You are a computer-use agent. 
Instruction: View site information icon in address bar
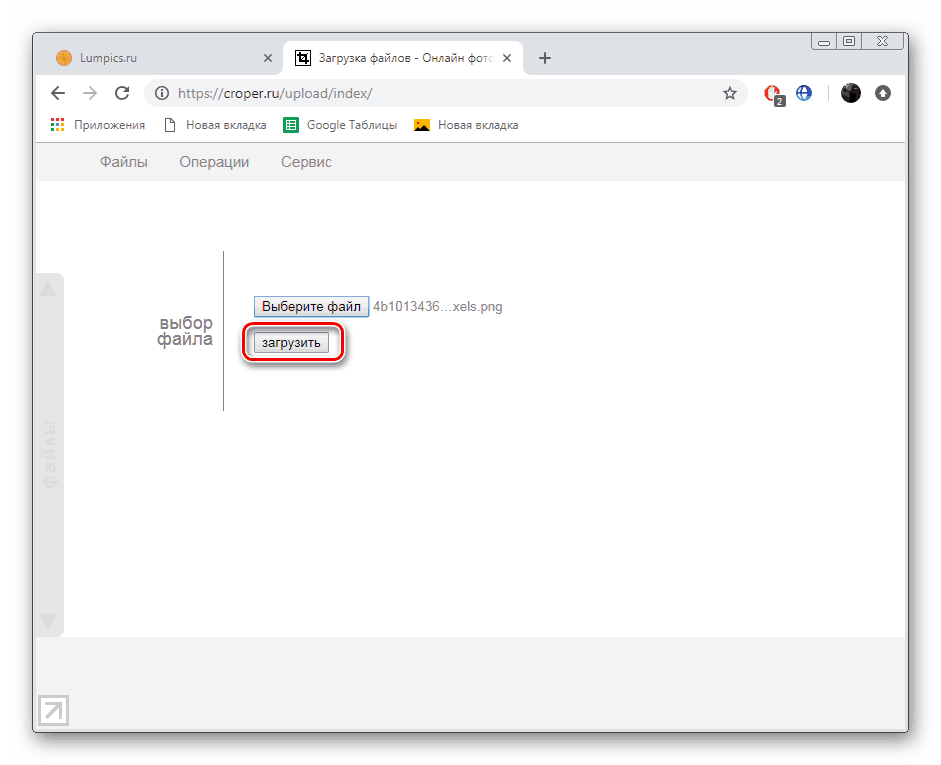tap(162, 93)
